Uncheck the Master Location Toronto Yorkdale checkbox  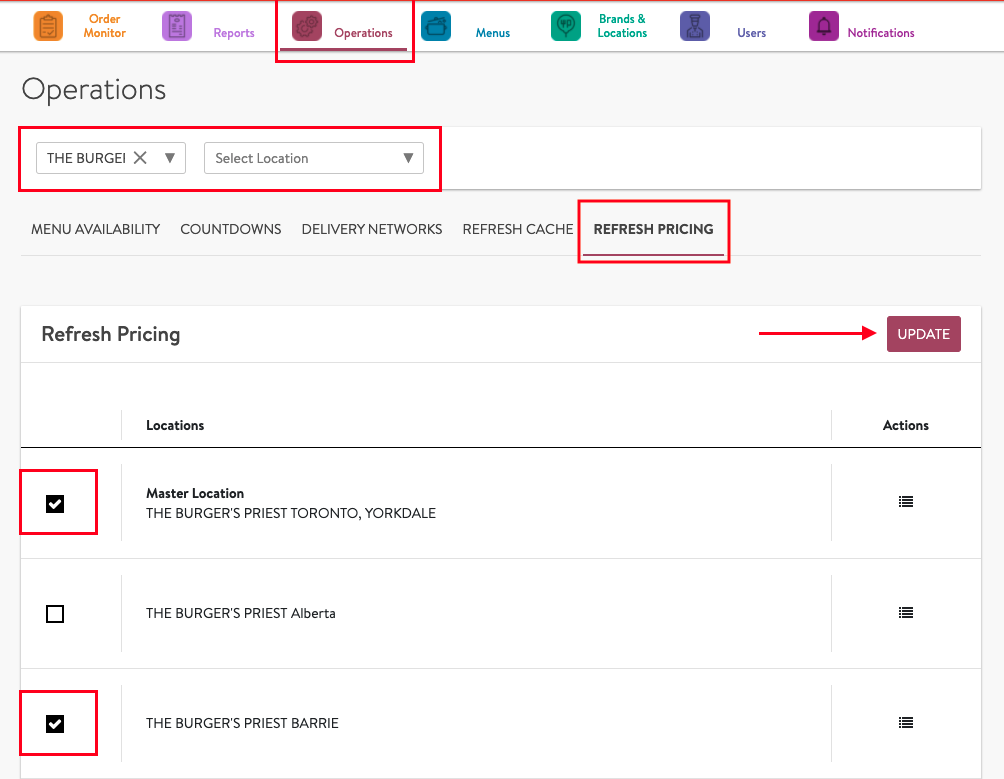point(55,503)
